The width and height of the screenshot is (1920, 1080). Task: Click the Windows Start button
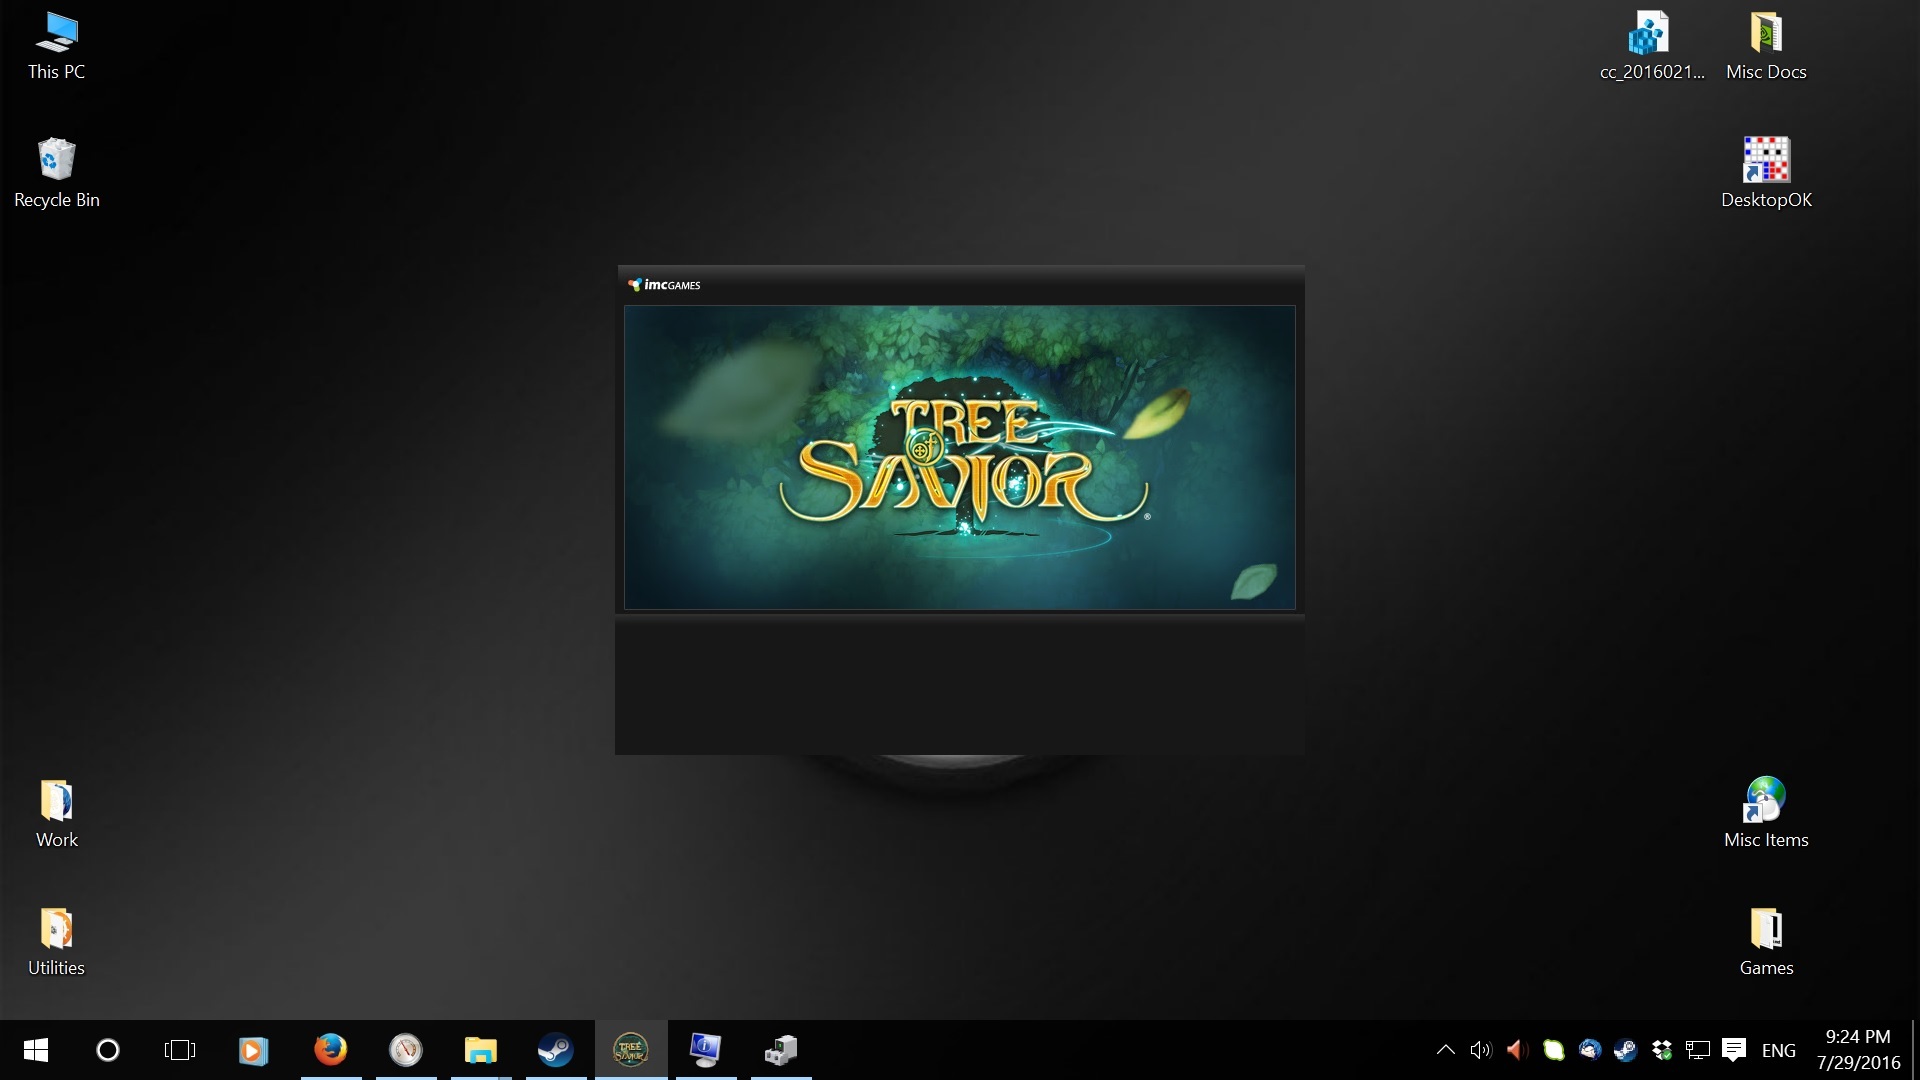tap(36, 1050)
